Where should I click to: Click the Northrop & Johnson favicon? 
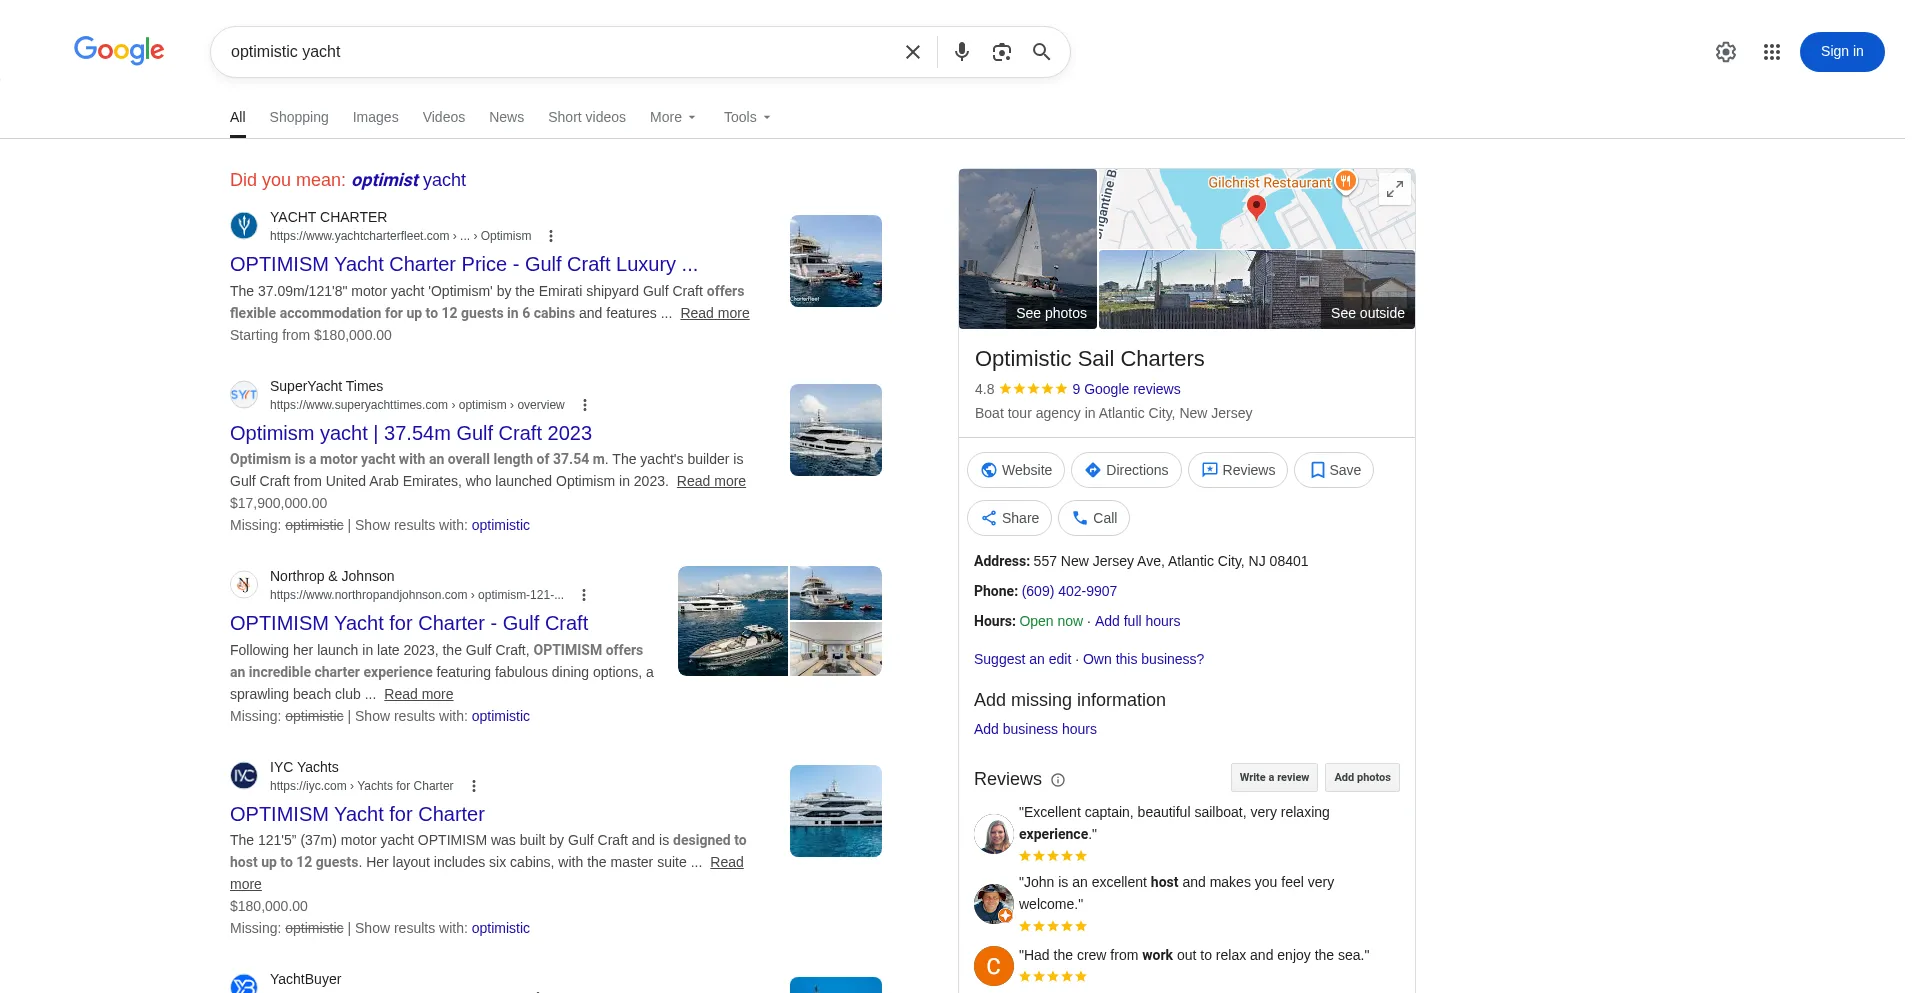pos(244,585)
